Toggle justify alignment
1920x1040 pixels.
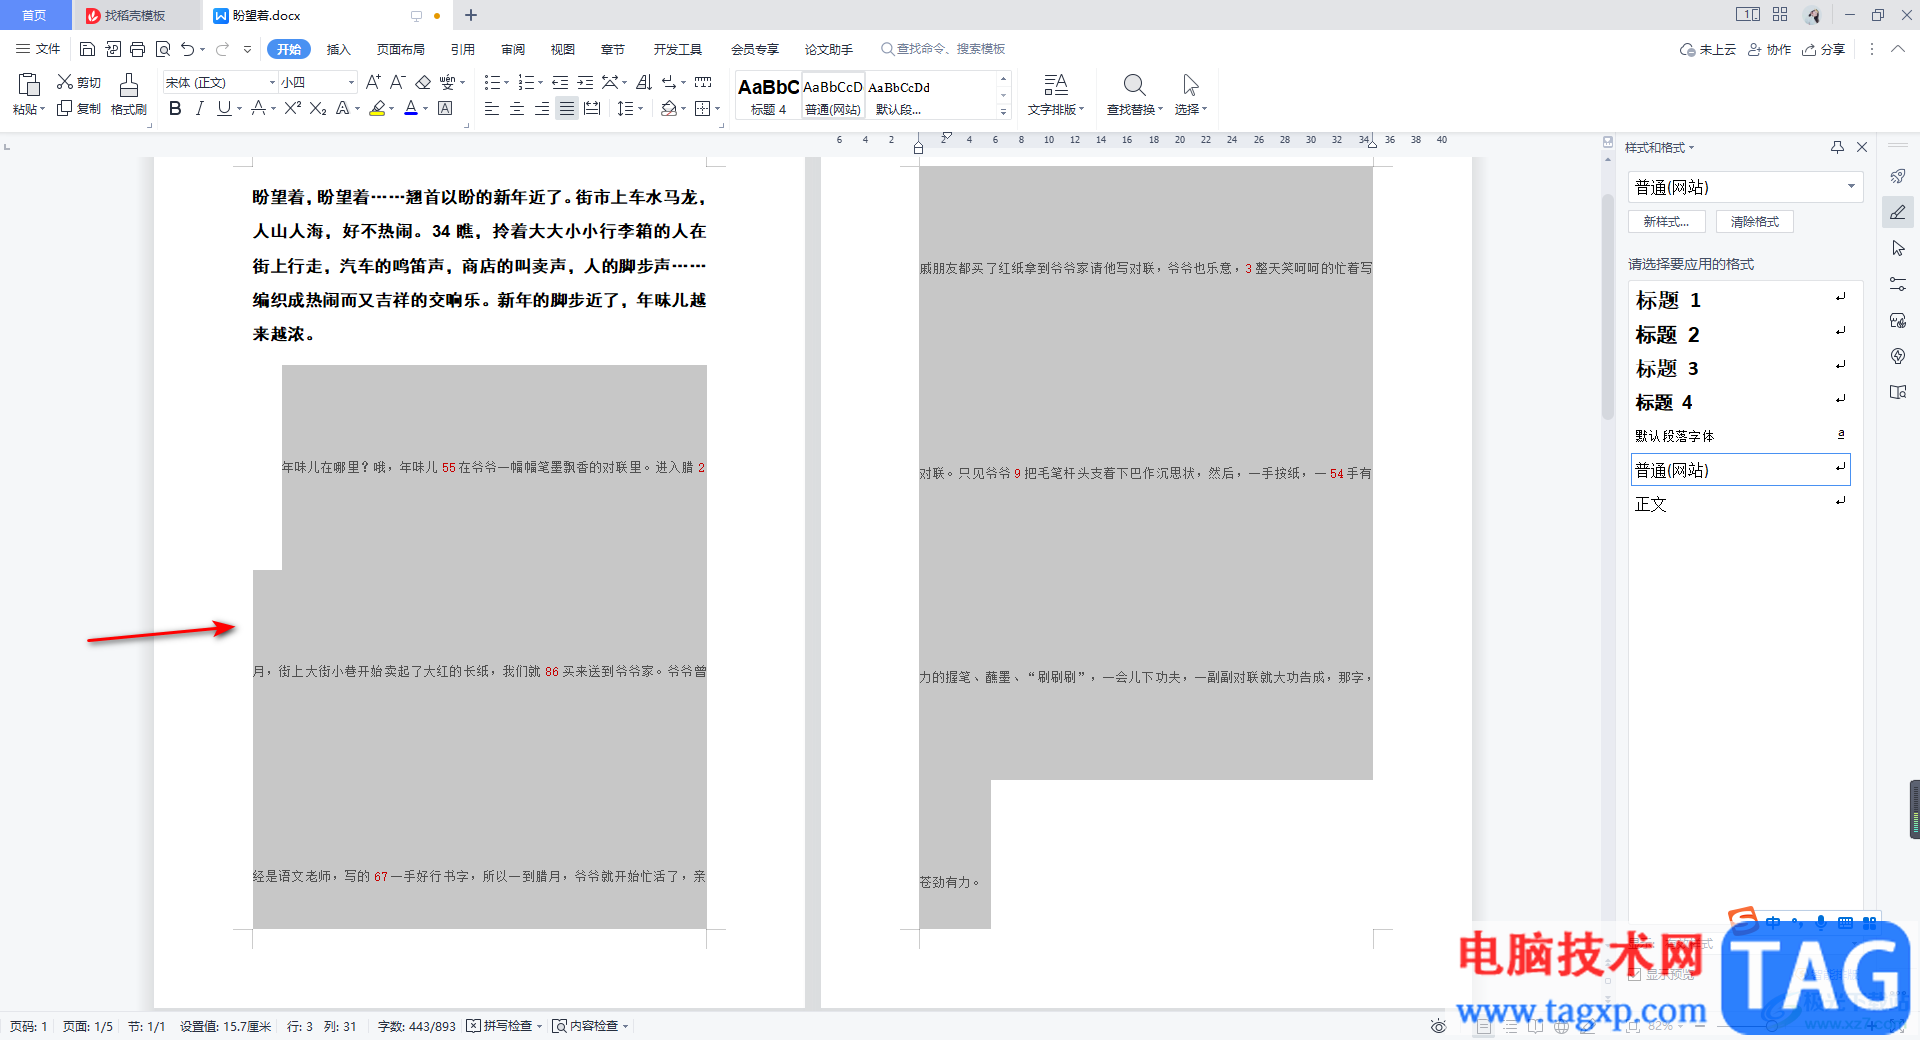[x=567, y=108]
